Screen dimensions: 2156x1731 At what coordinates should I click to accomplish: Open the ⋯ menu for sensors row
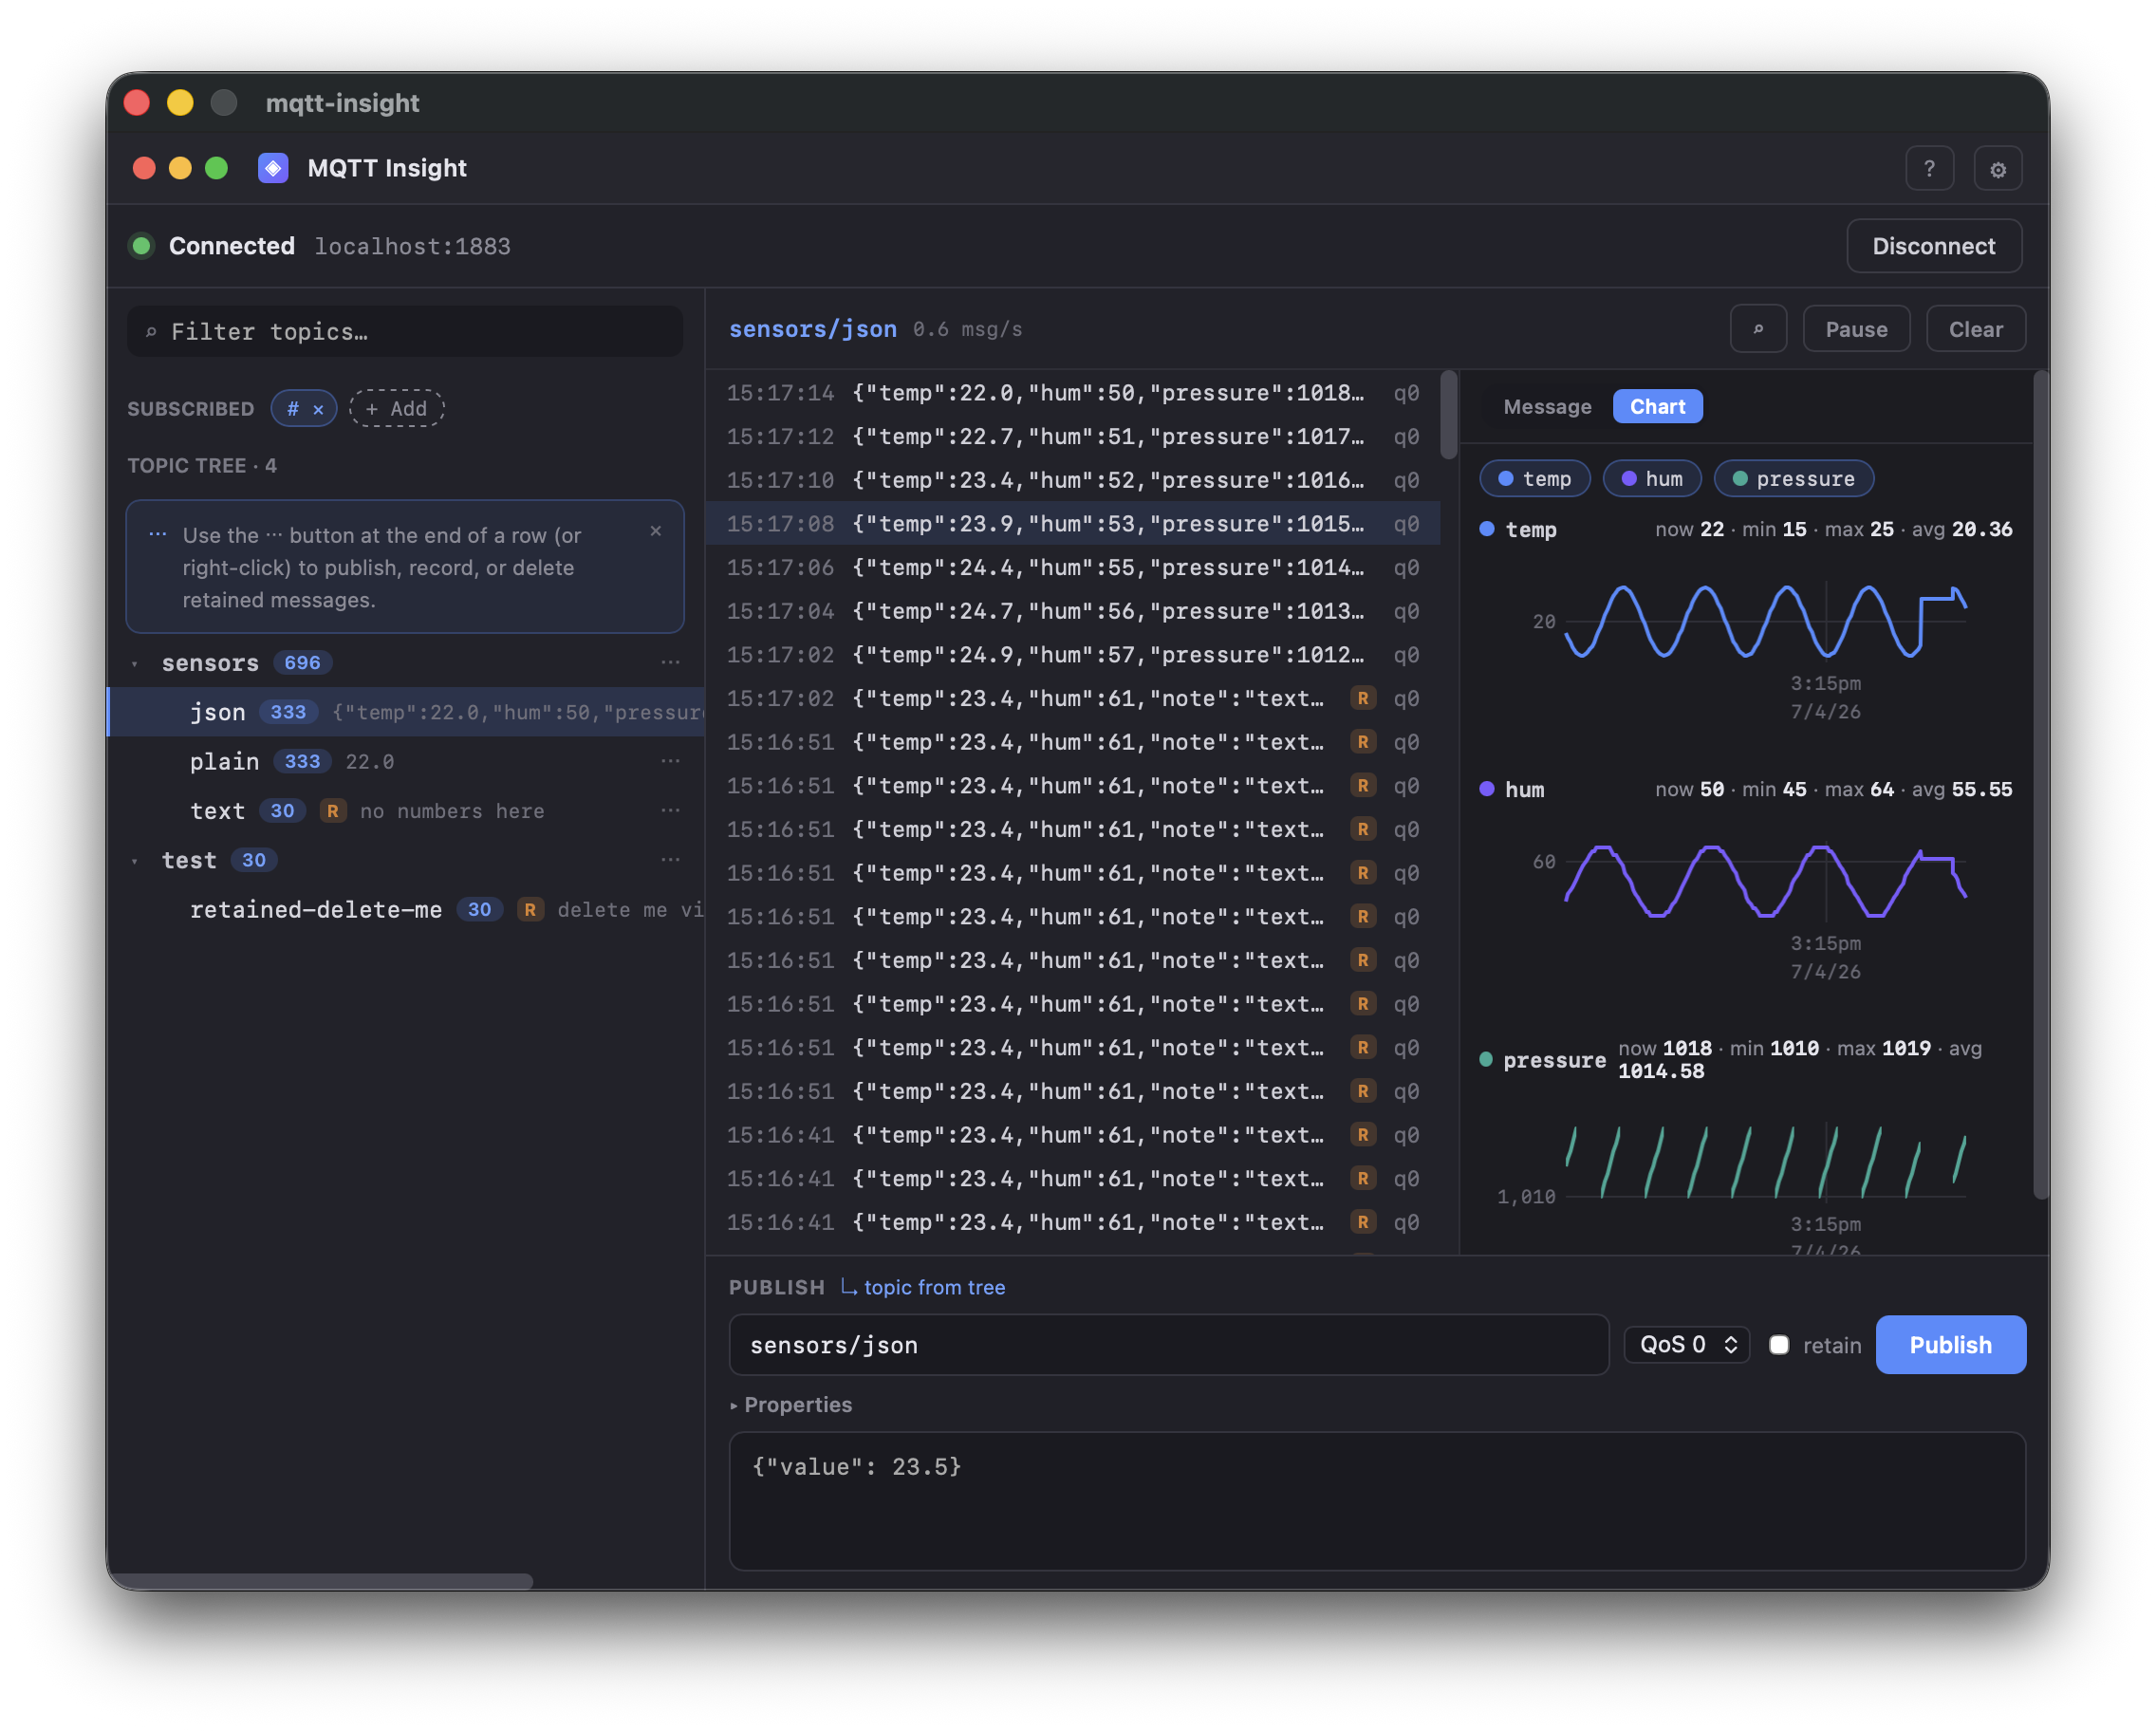(670, 662)
